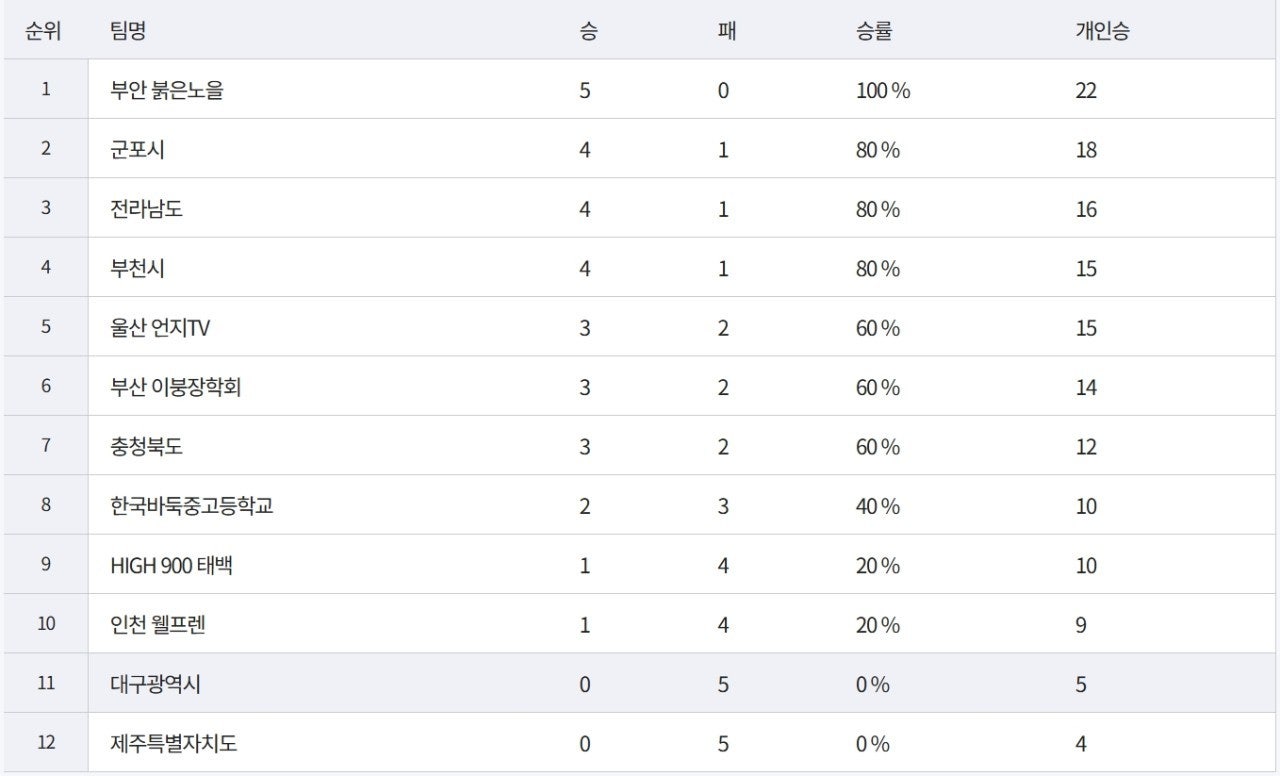Click the 패 column header

point(726,31)
